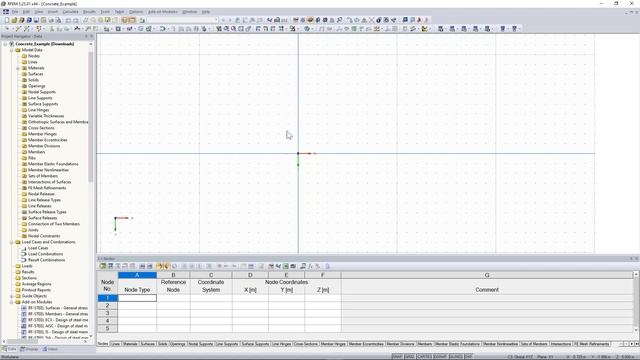Click the function fx icon in table toolbar
Image resolution: width=640 pixels, height=360 pixels.
(310, 266)
